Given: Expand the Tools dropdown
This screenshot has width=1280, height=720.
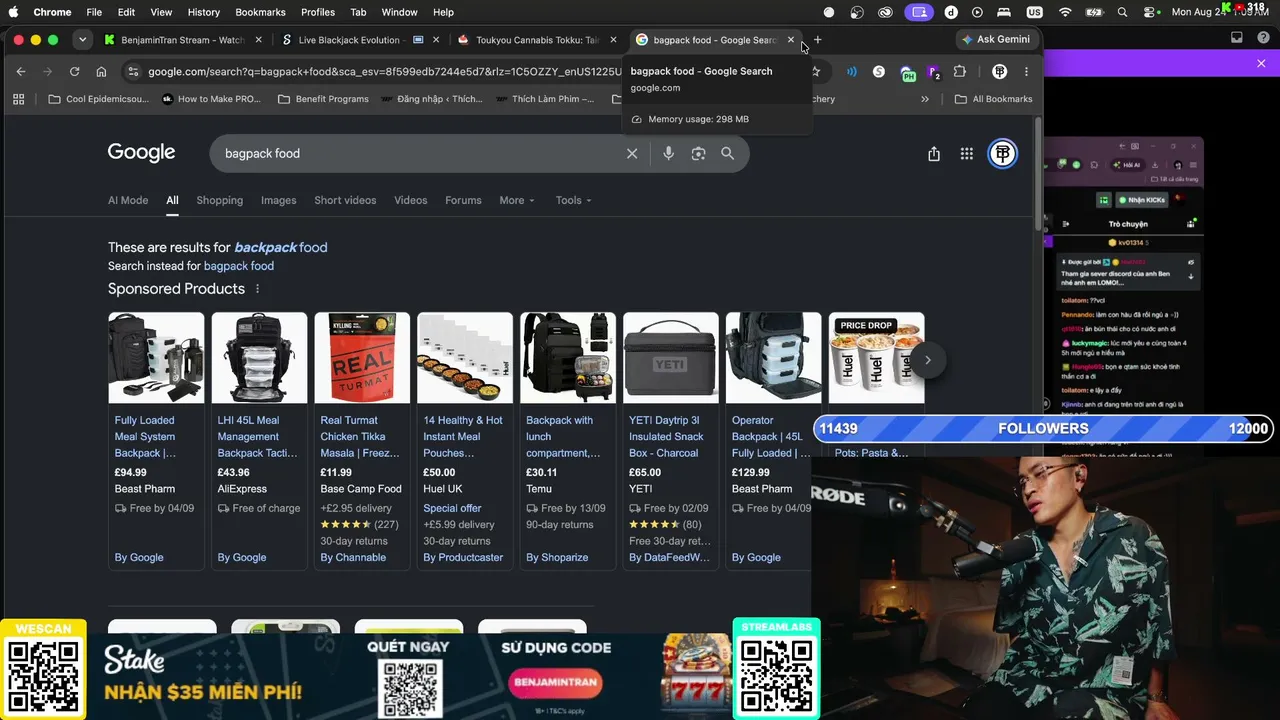Looking at the screenshot, I should [574, 200].
